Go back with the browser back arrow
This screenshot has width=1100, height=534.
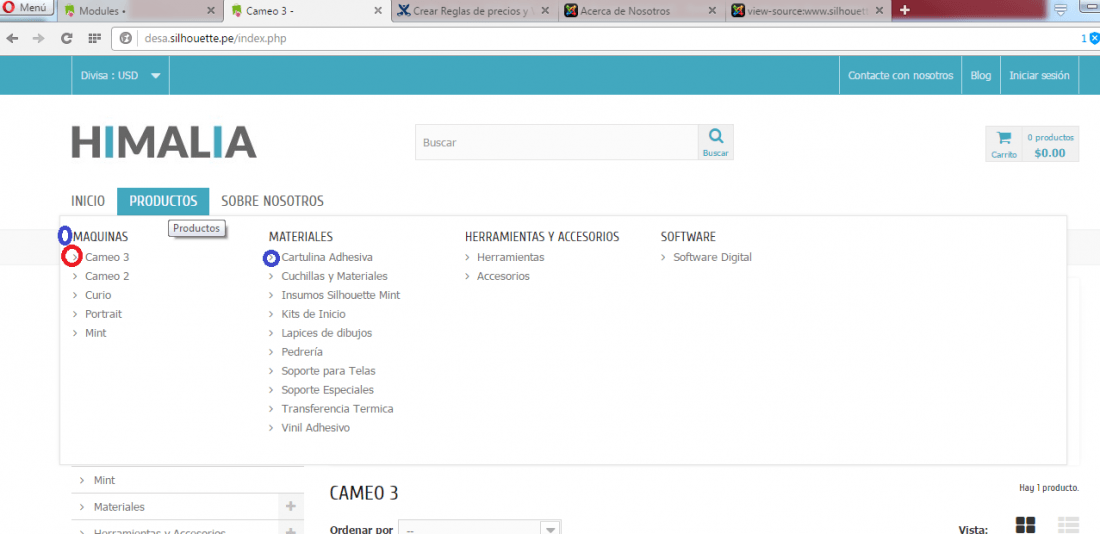12,39
